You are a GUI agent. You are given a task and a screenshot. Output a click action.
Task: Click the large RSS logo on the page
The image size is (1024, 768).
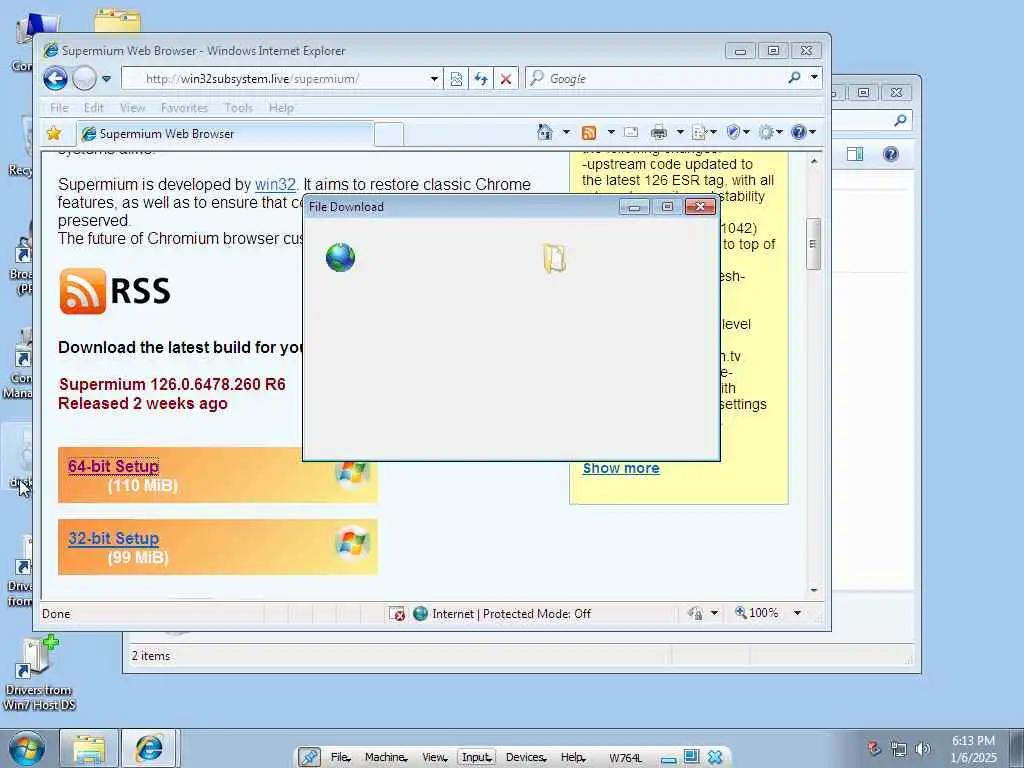tap(115, 291)
